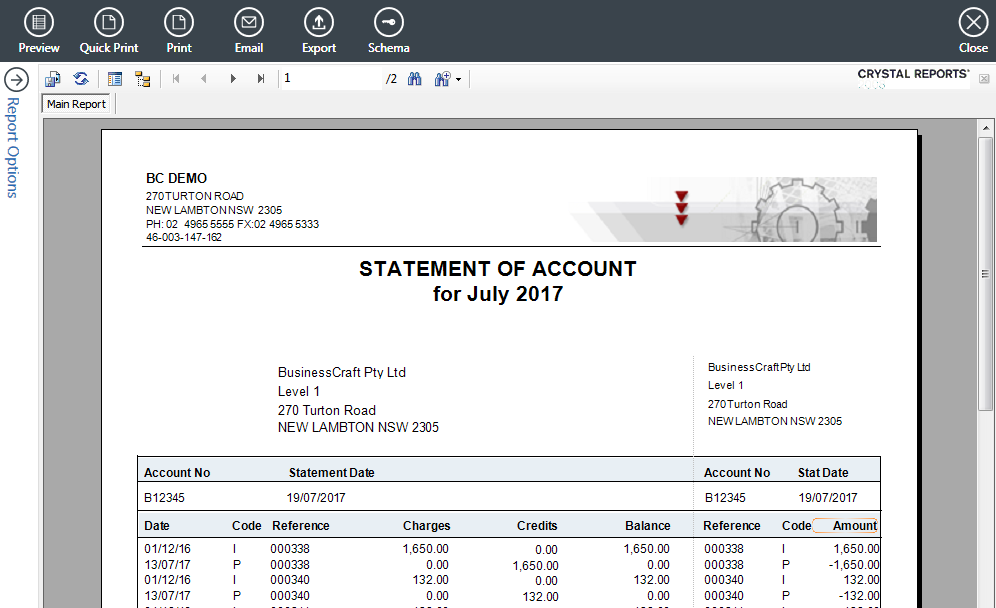Go to the previous page
This screenshot has height=608, width=996.
point(204,79)
